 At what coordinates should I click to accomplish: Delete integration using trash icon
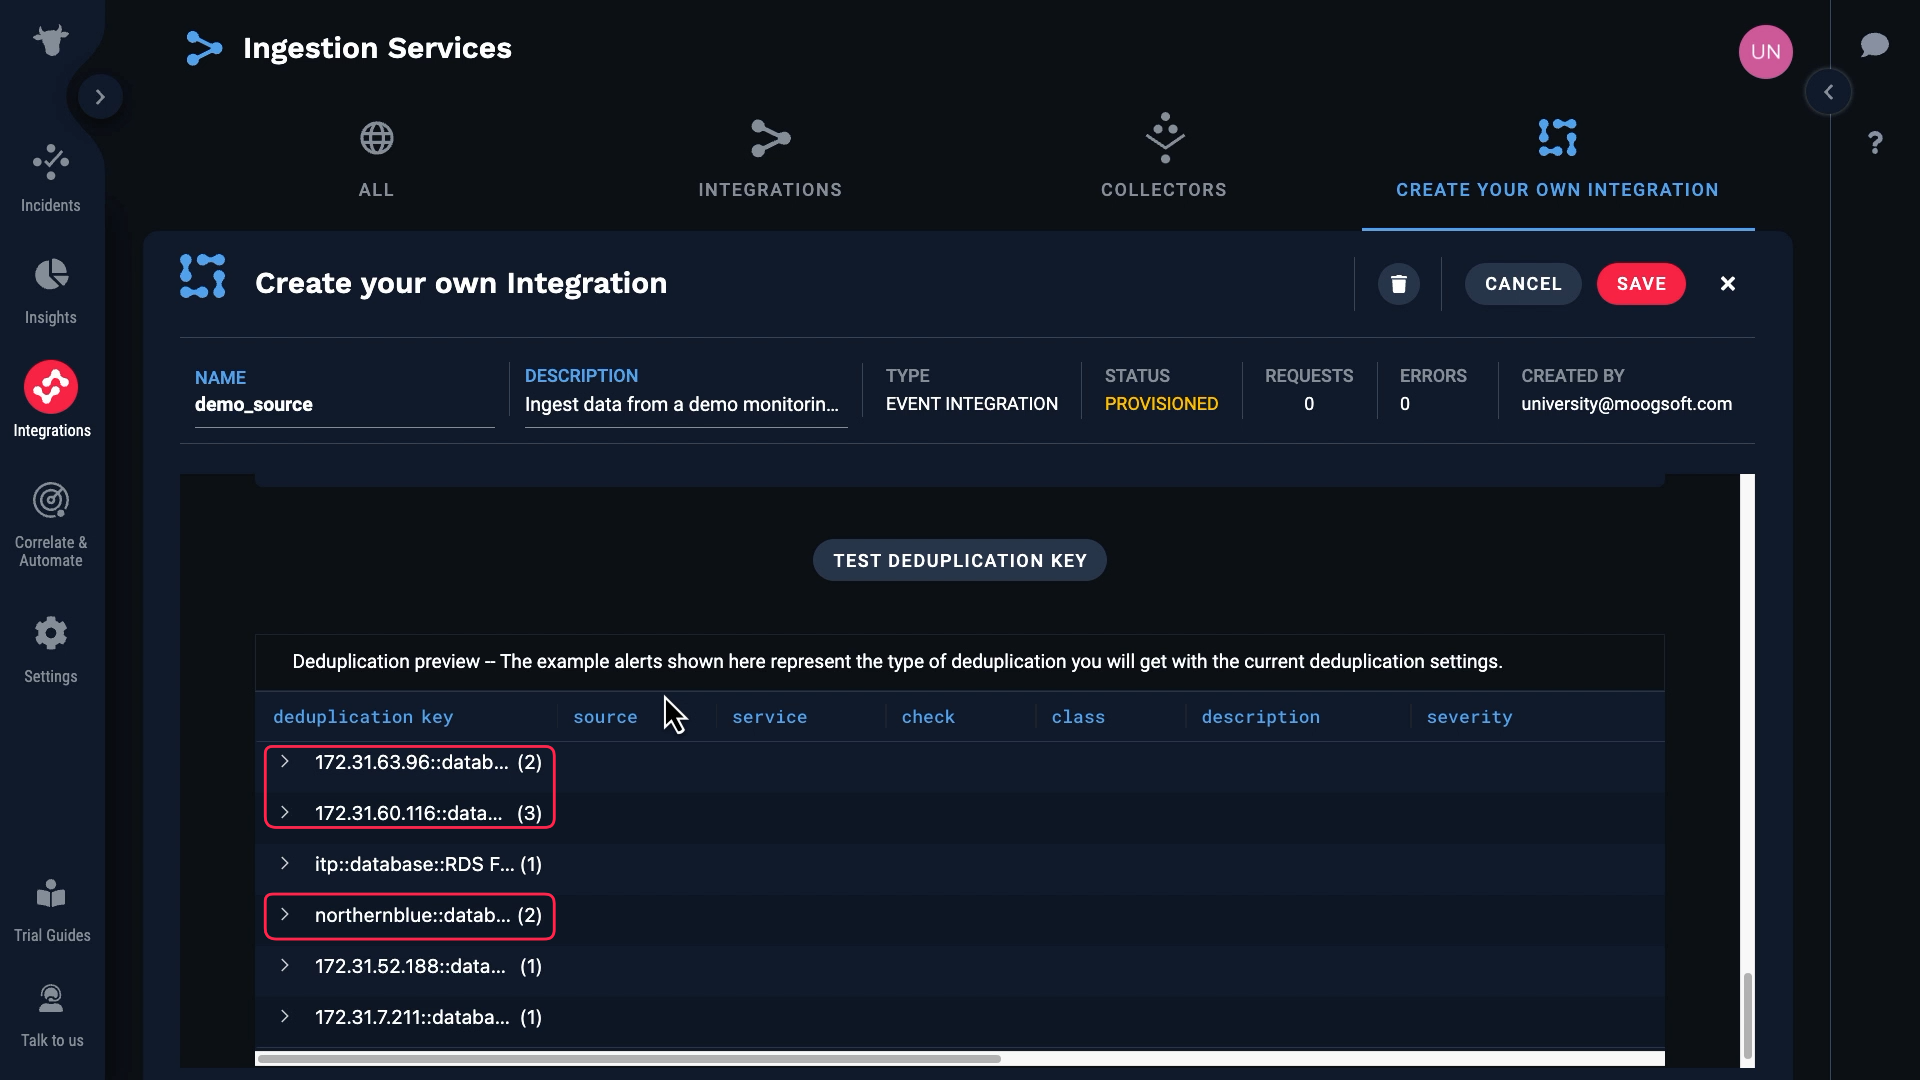click(1398, 284)
